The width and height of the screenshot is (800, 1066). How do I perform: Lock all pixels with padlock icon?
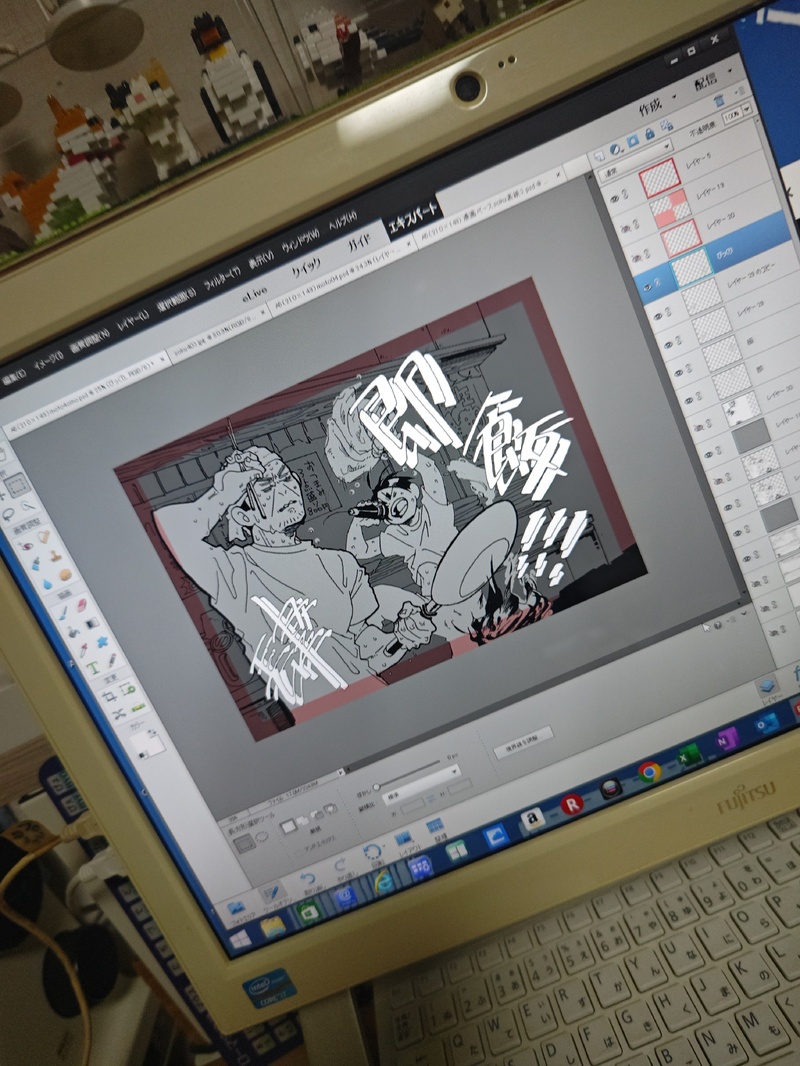[650, 134]
